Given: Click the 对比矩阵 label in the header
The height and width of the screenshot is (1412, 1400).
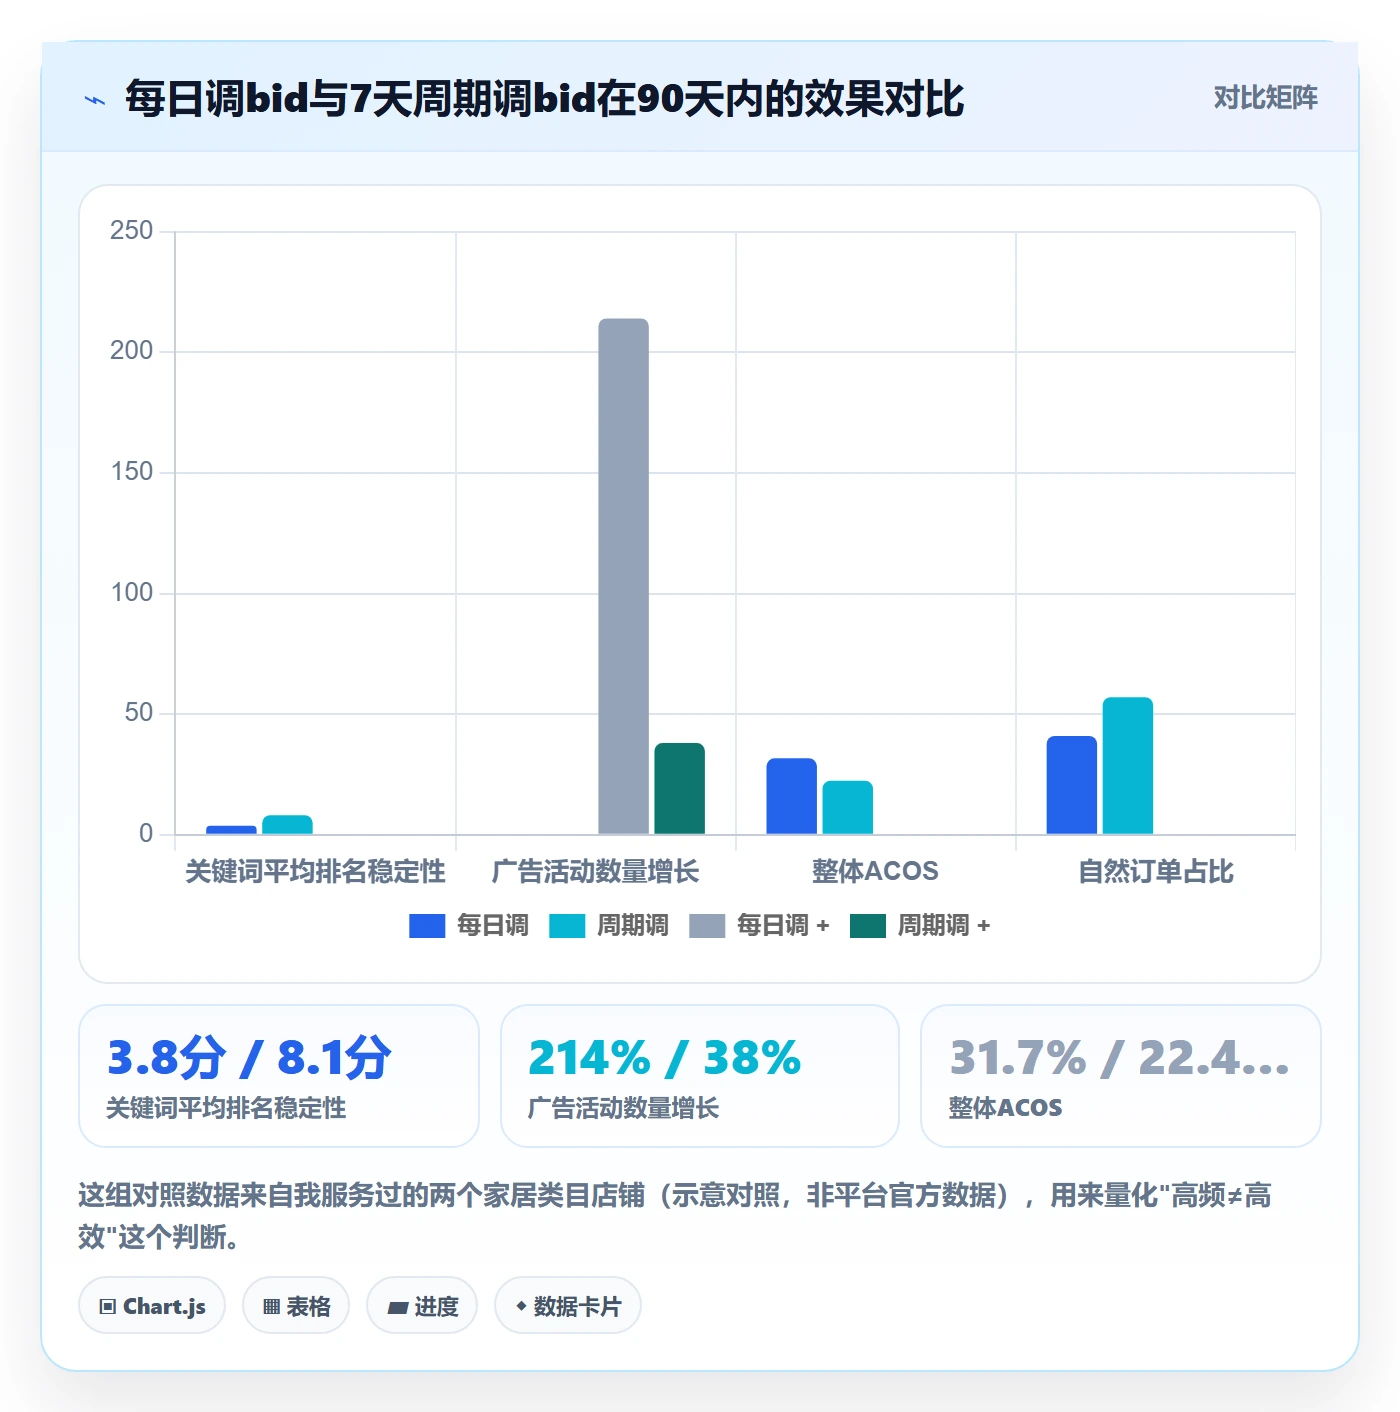Looking at the screenshot, I should pyautogui.click(x=1265, y=98).
